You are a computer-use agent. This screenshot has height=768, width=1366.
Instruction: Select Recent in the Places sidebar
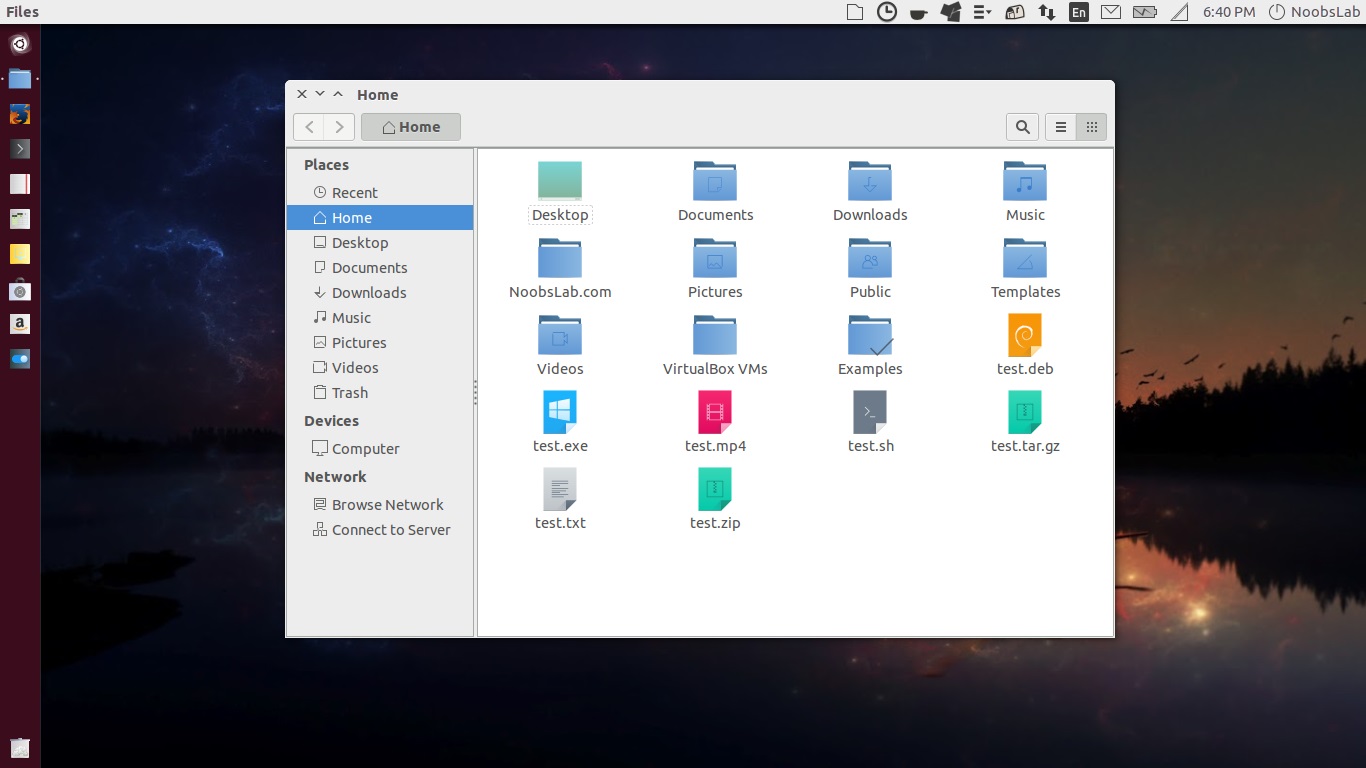pyautogui.click(x=352, y=192)
